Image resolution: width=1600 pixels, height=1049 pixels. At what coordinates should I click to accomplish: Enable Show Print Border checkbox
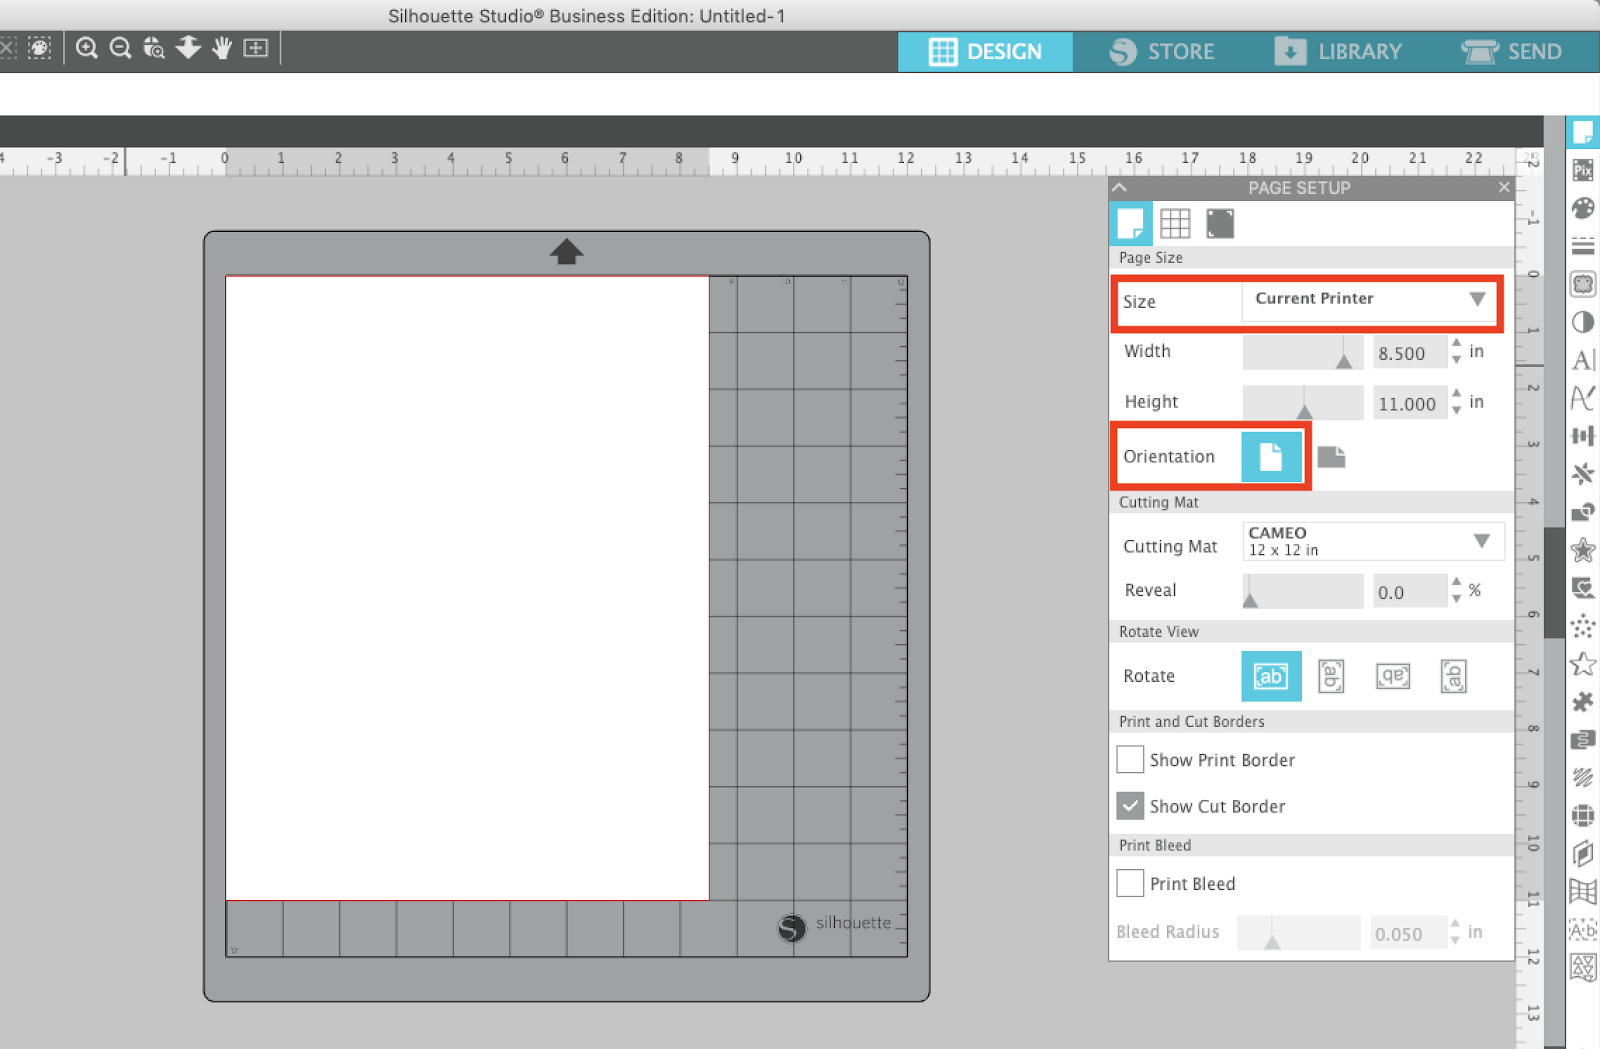tap(1130, 759)
